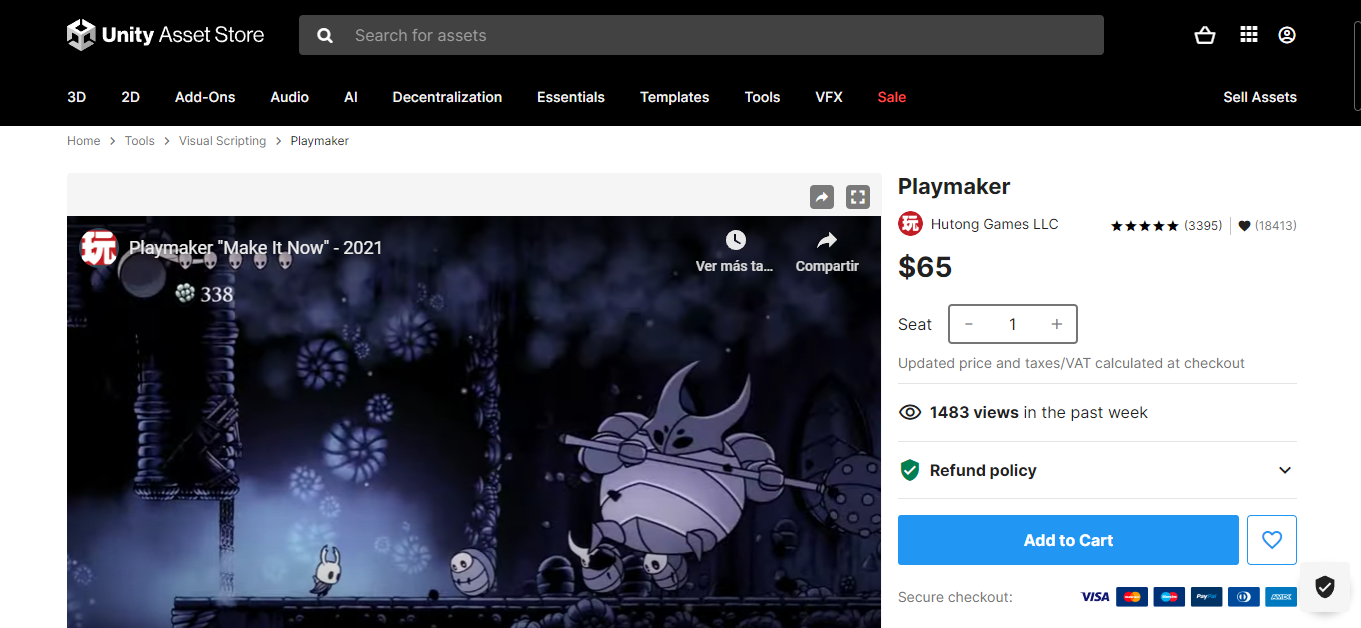Open the Tools menu in navigation bar
This screenshot has height=628, width=1361.
(x=762, y=97)
